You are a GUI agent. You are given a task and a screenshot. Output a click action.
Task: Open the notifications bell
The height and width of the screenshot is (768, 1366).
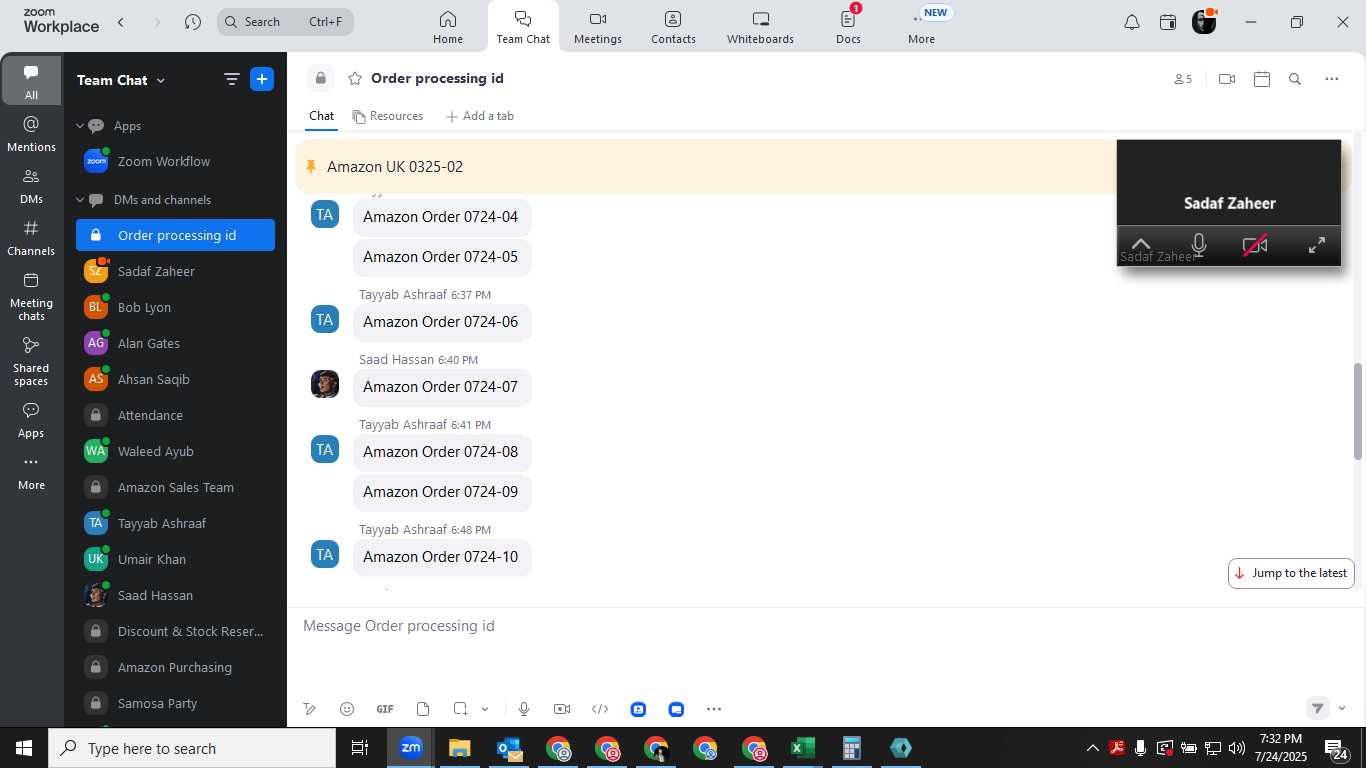point(1132,22)
